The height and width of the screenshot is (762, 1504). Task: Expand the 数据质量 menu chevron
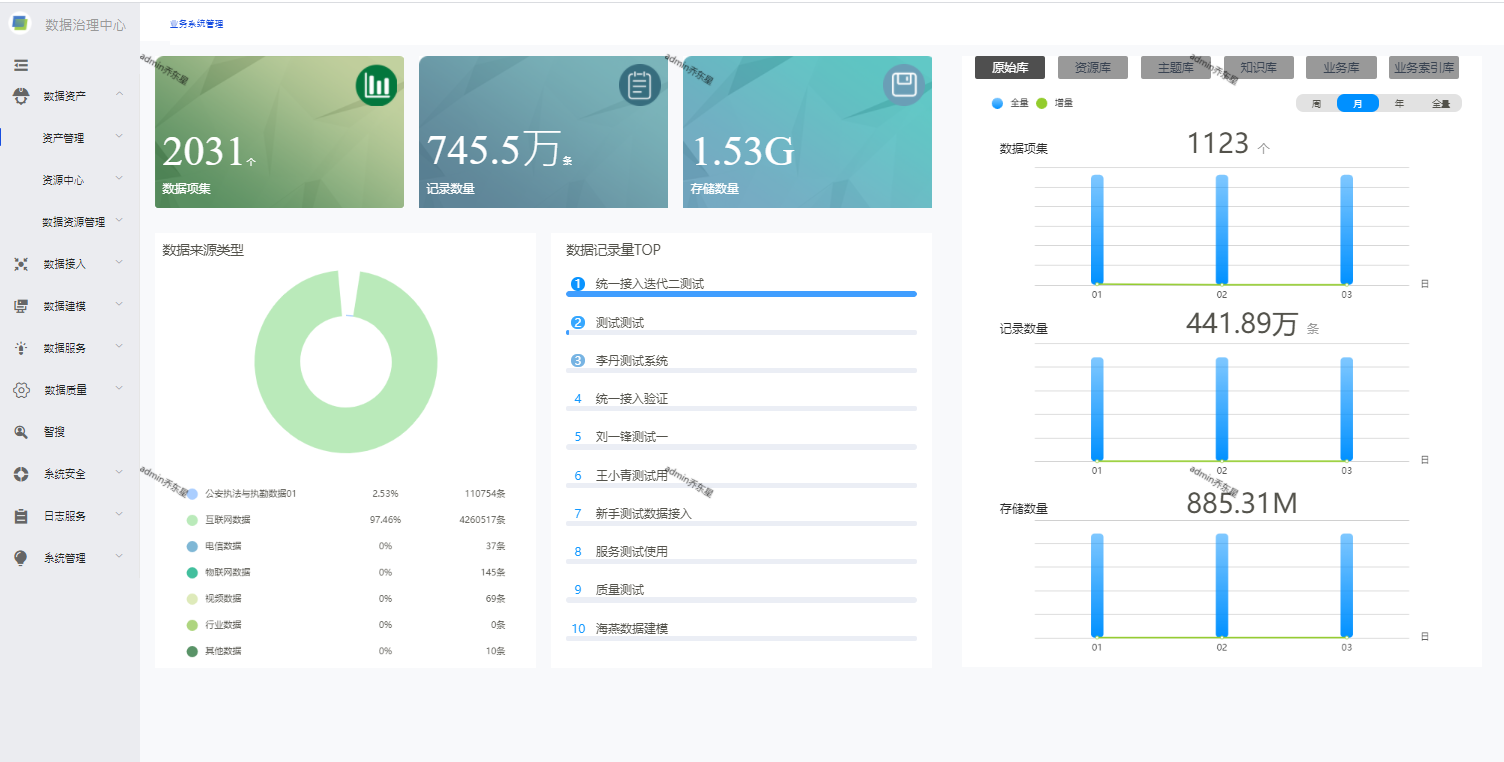(119, 389)
